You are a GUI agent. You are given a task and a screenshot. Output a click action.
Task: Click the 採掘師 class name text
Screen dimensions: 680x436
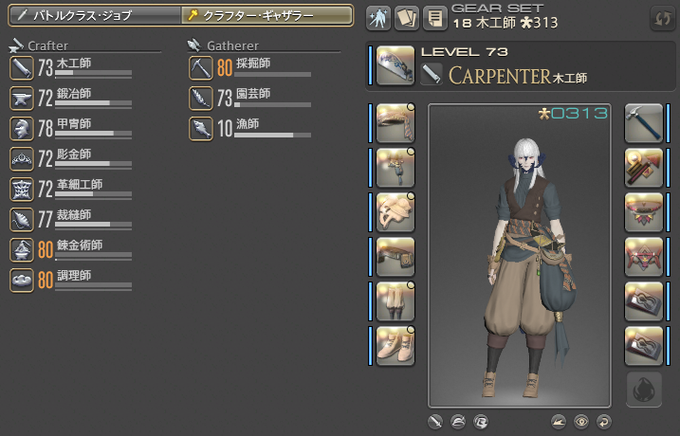click(x=253, y=63)
